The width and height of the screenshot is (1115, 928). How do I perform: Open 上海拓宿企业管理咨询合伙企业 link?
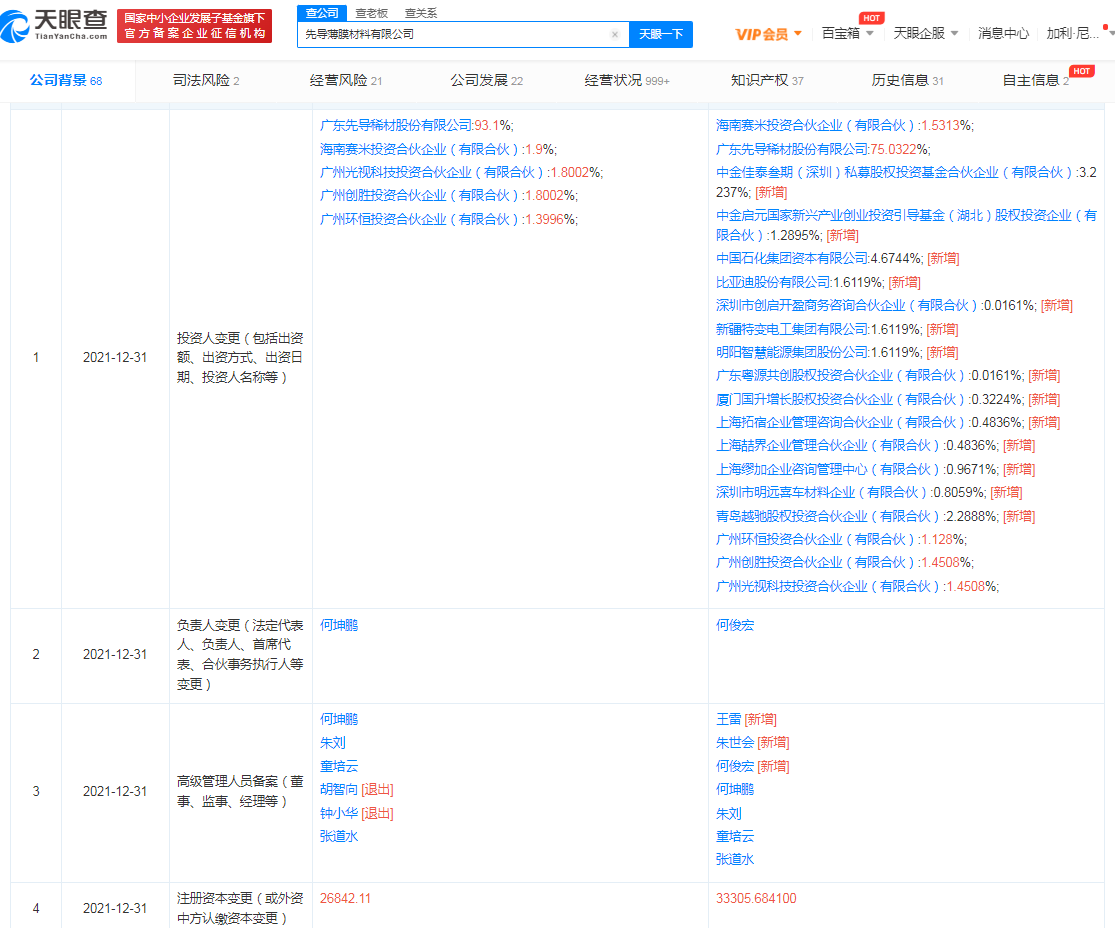(843, 422)
